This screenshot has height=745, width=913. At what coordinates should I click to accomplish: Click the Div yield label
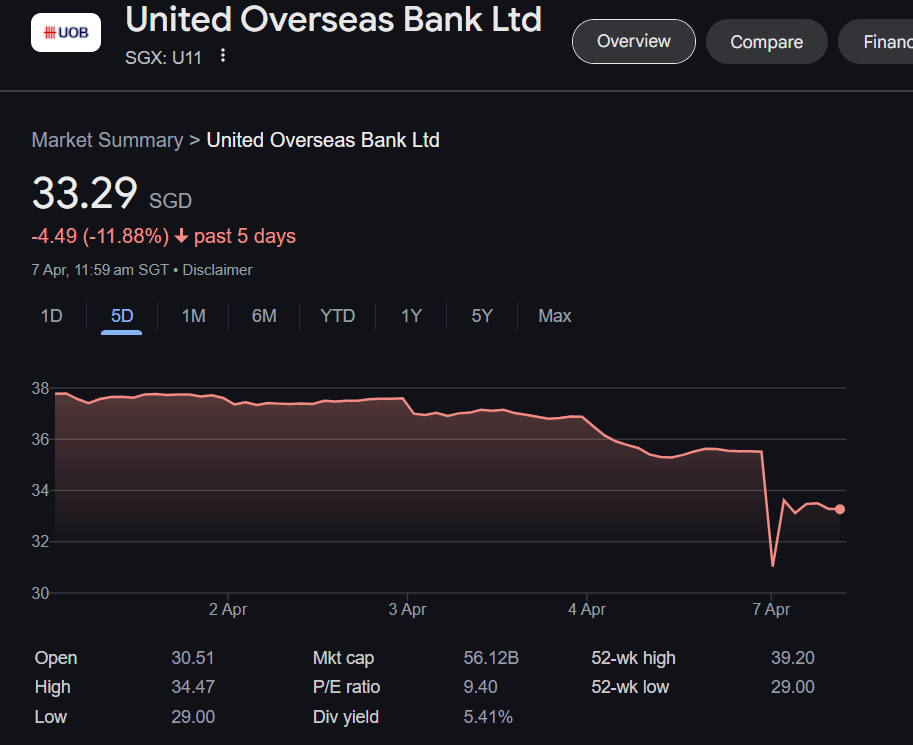tap(346, 716)
